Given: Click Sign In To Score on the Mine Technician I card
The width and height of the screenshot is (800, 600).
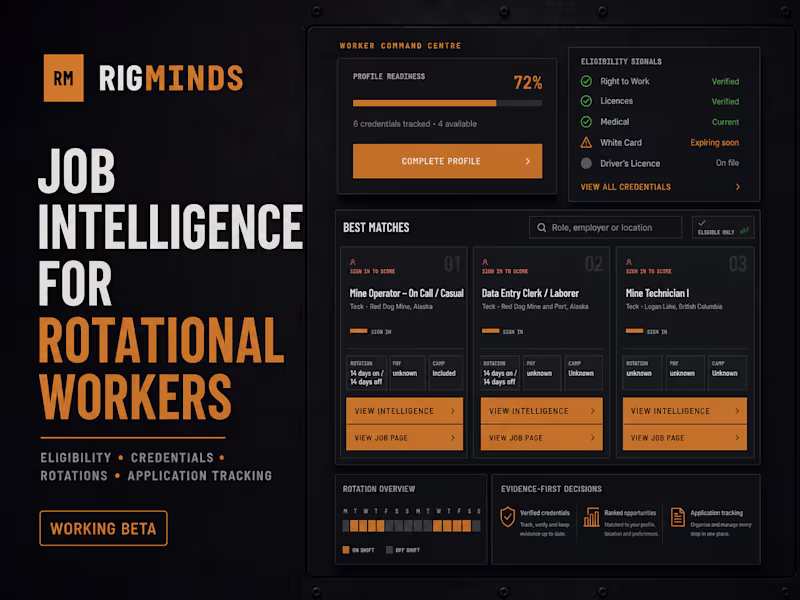Looking at the screenshot, I should point(648,271).
